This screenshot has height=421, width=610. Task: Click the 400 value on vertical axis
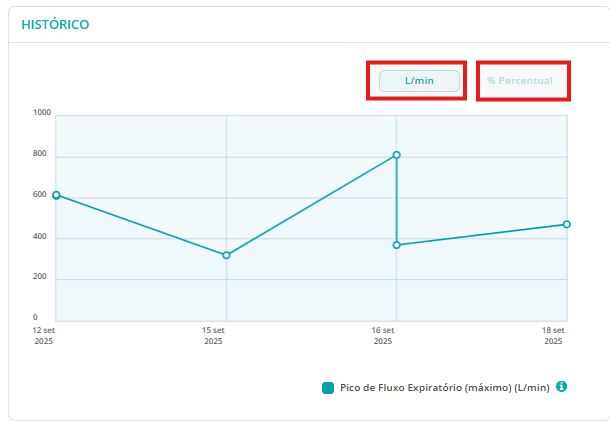[x=40, y=236]
